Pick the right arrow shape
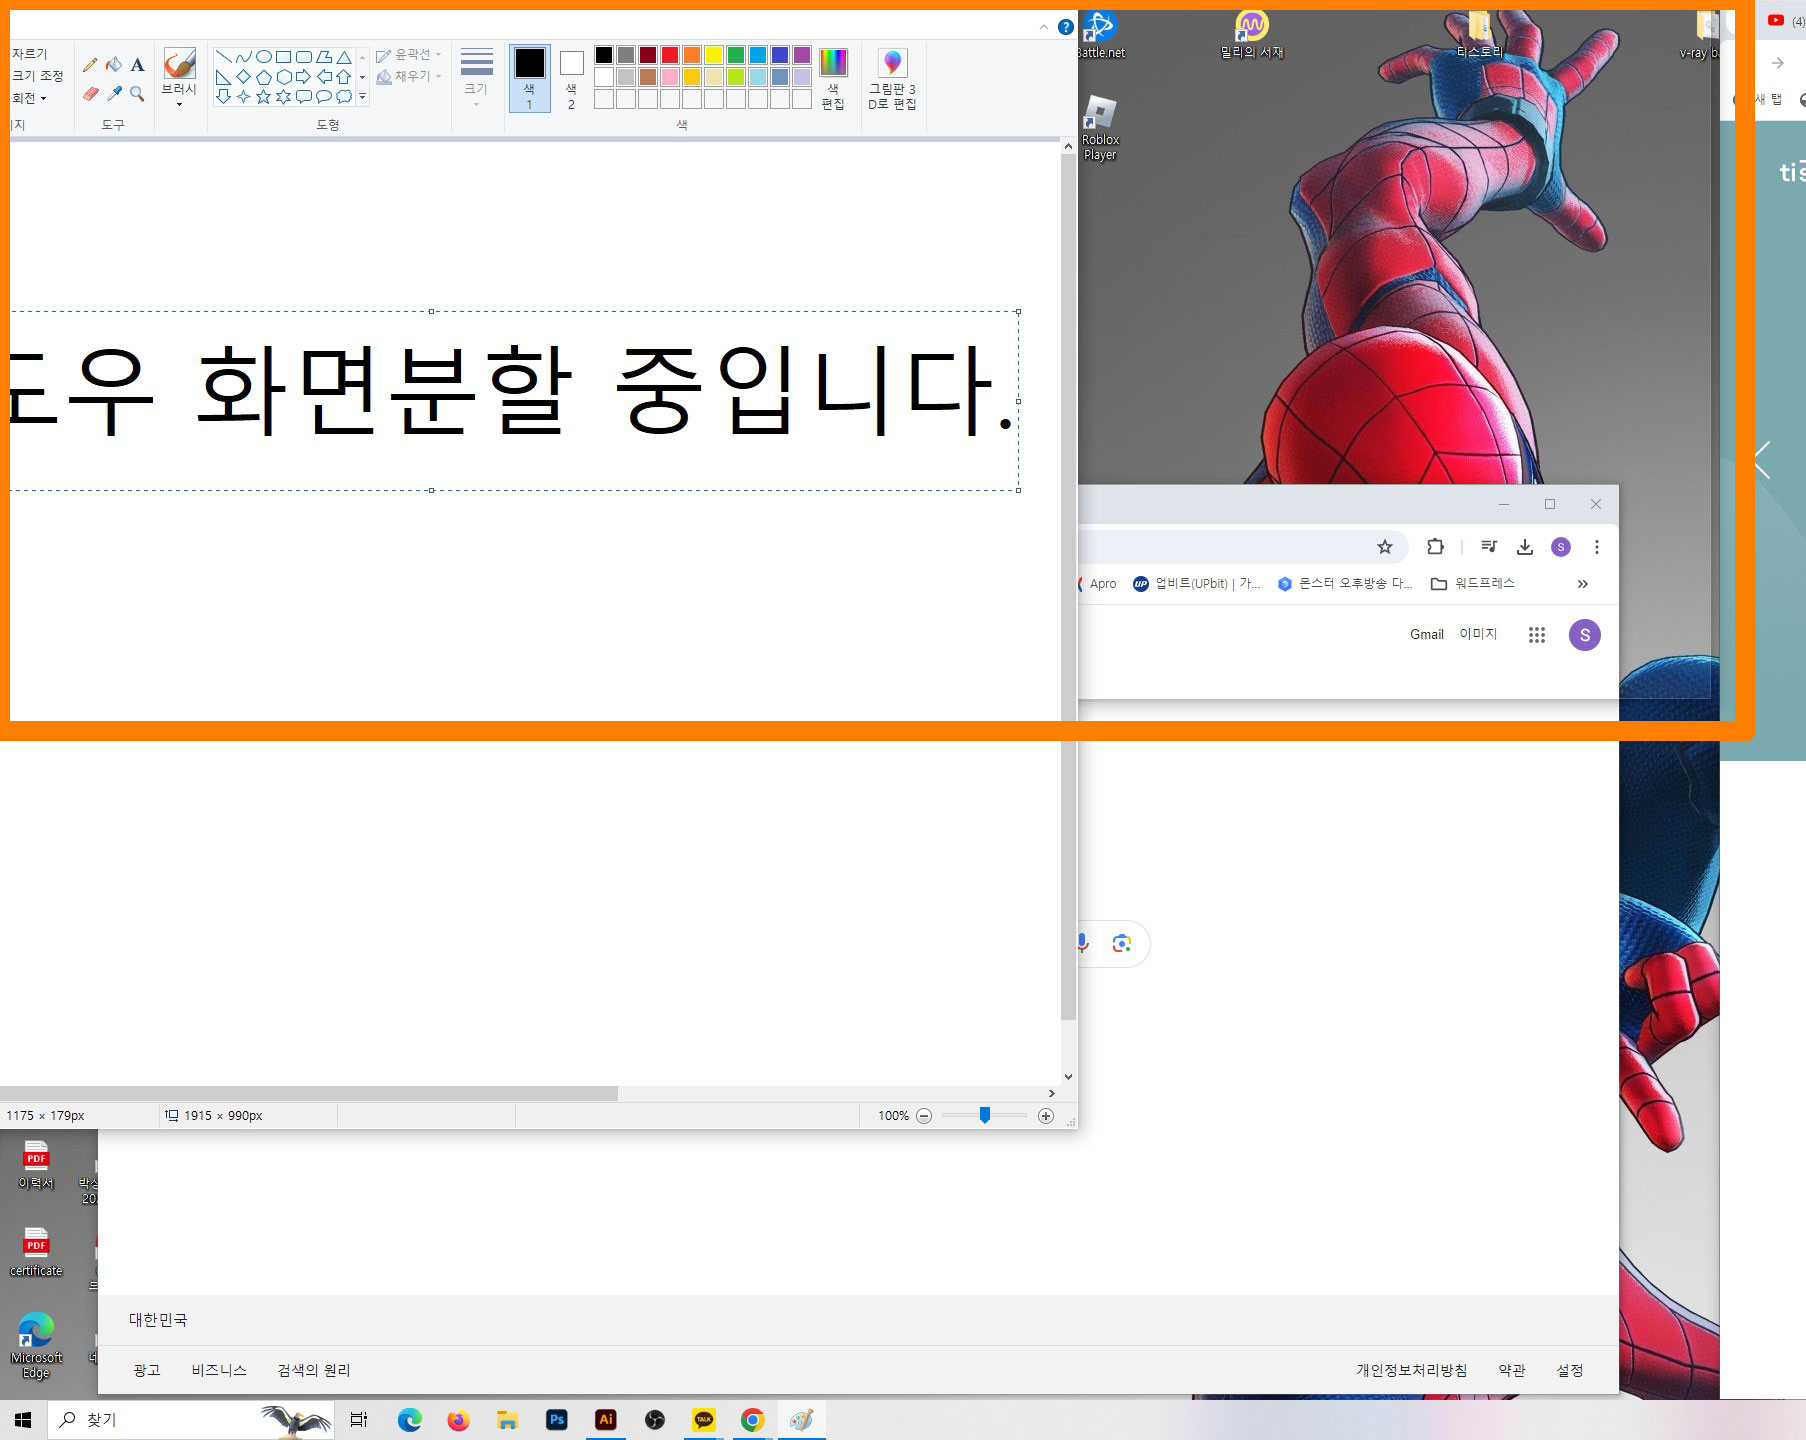Image resolution: width=1806 pixels, height=1440 pixels. (304, 77)
